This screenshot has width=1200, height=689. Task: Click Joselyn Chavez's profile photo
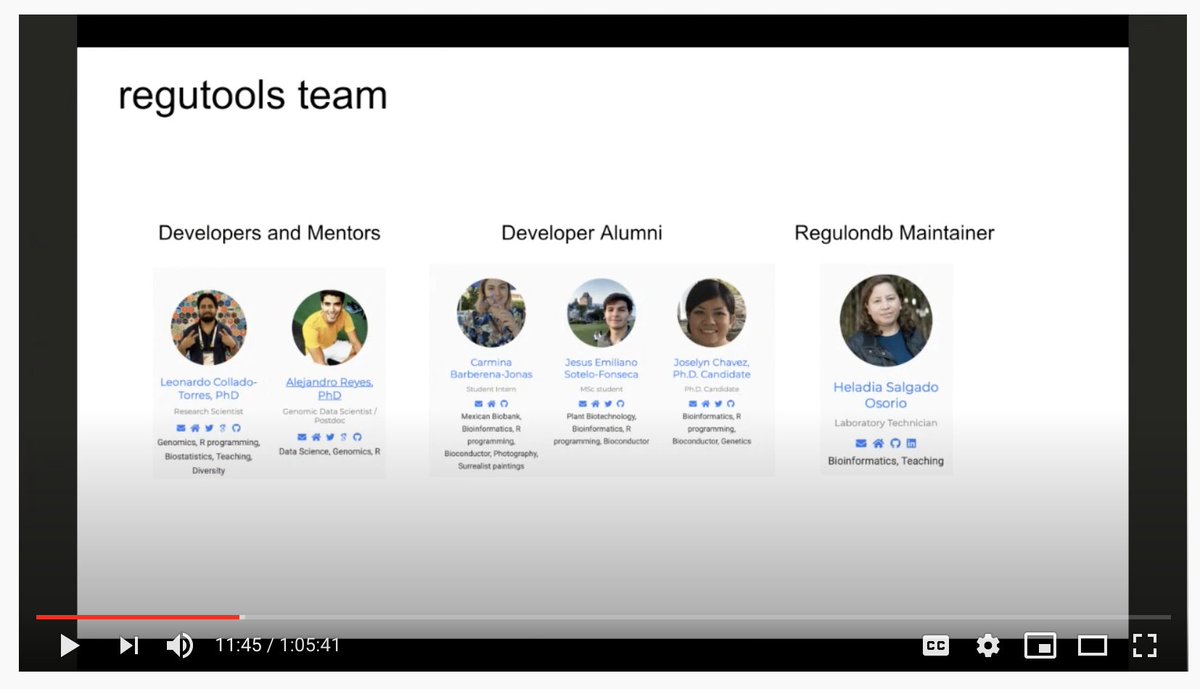point(711,312)
